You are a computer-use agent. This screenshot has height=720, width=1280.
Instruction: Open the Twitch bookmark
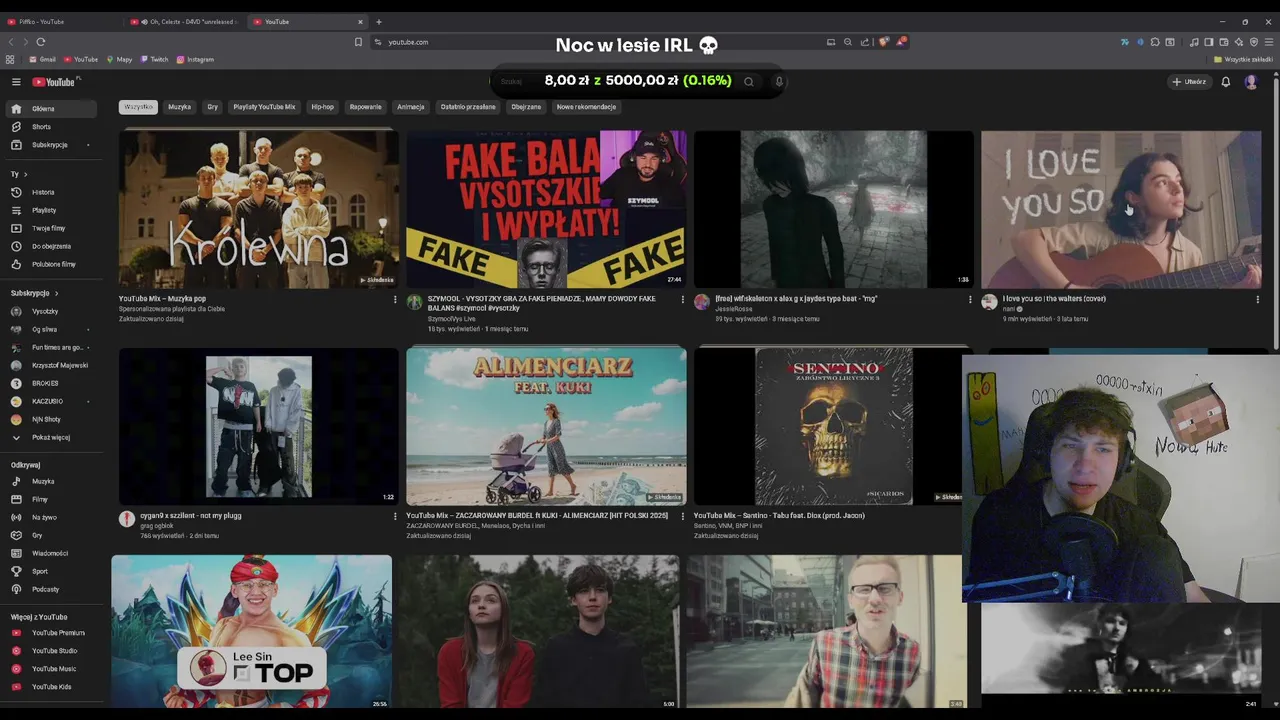pos(155,59)
